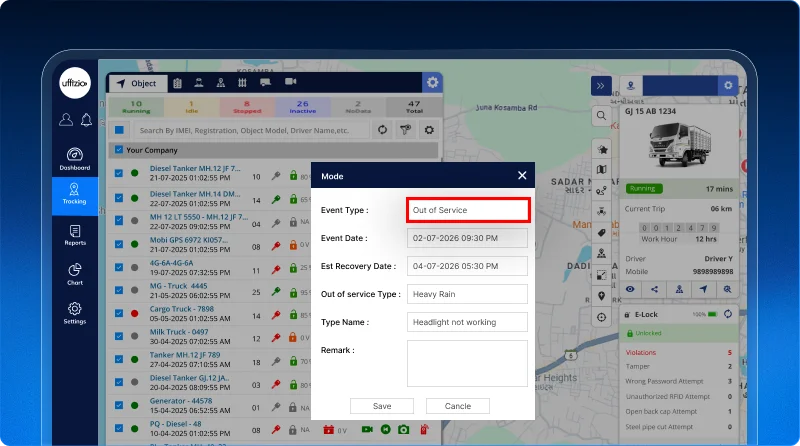This screenshot has height=446, width=800.
Task: Click key icon in Mobi GPS row
Action: point(276,245)
